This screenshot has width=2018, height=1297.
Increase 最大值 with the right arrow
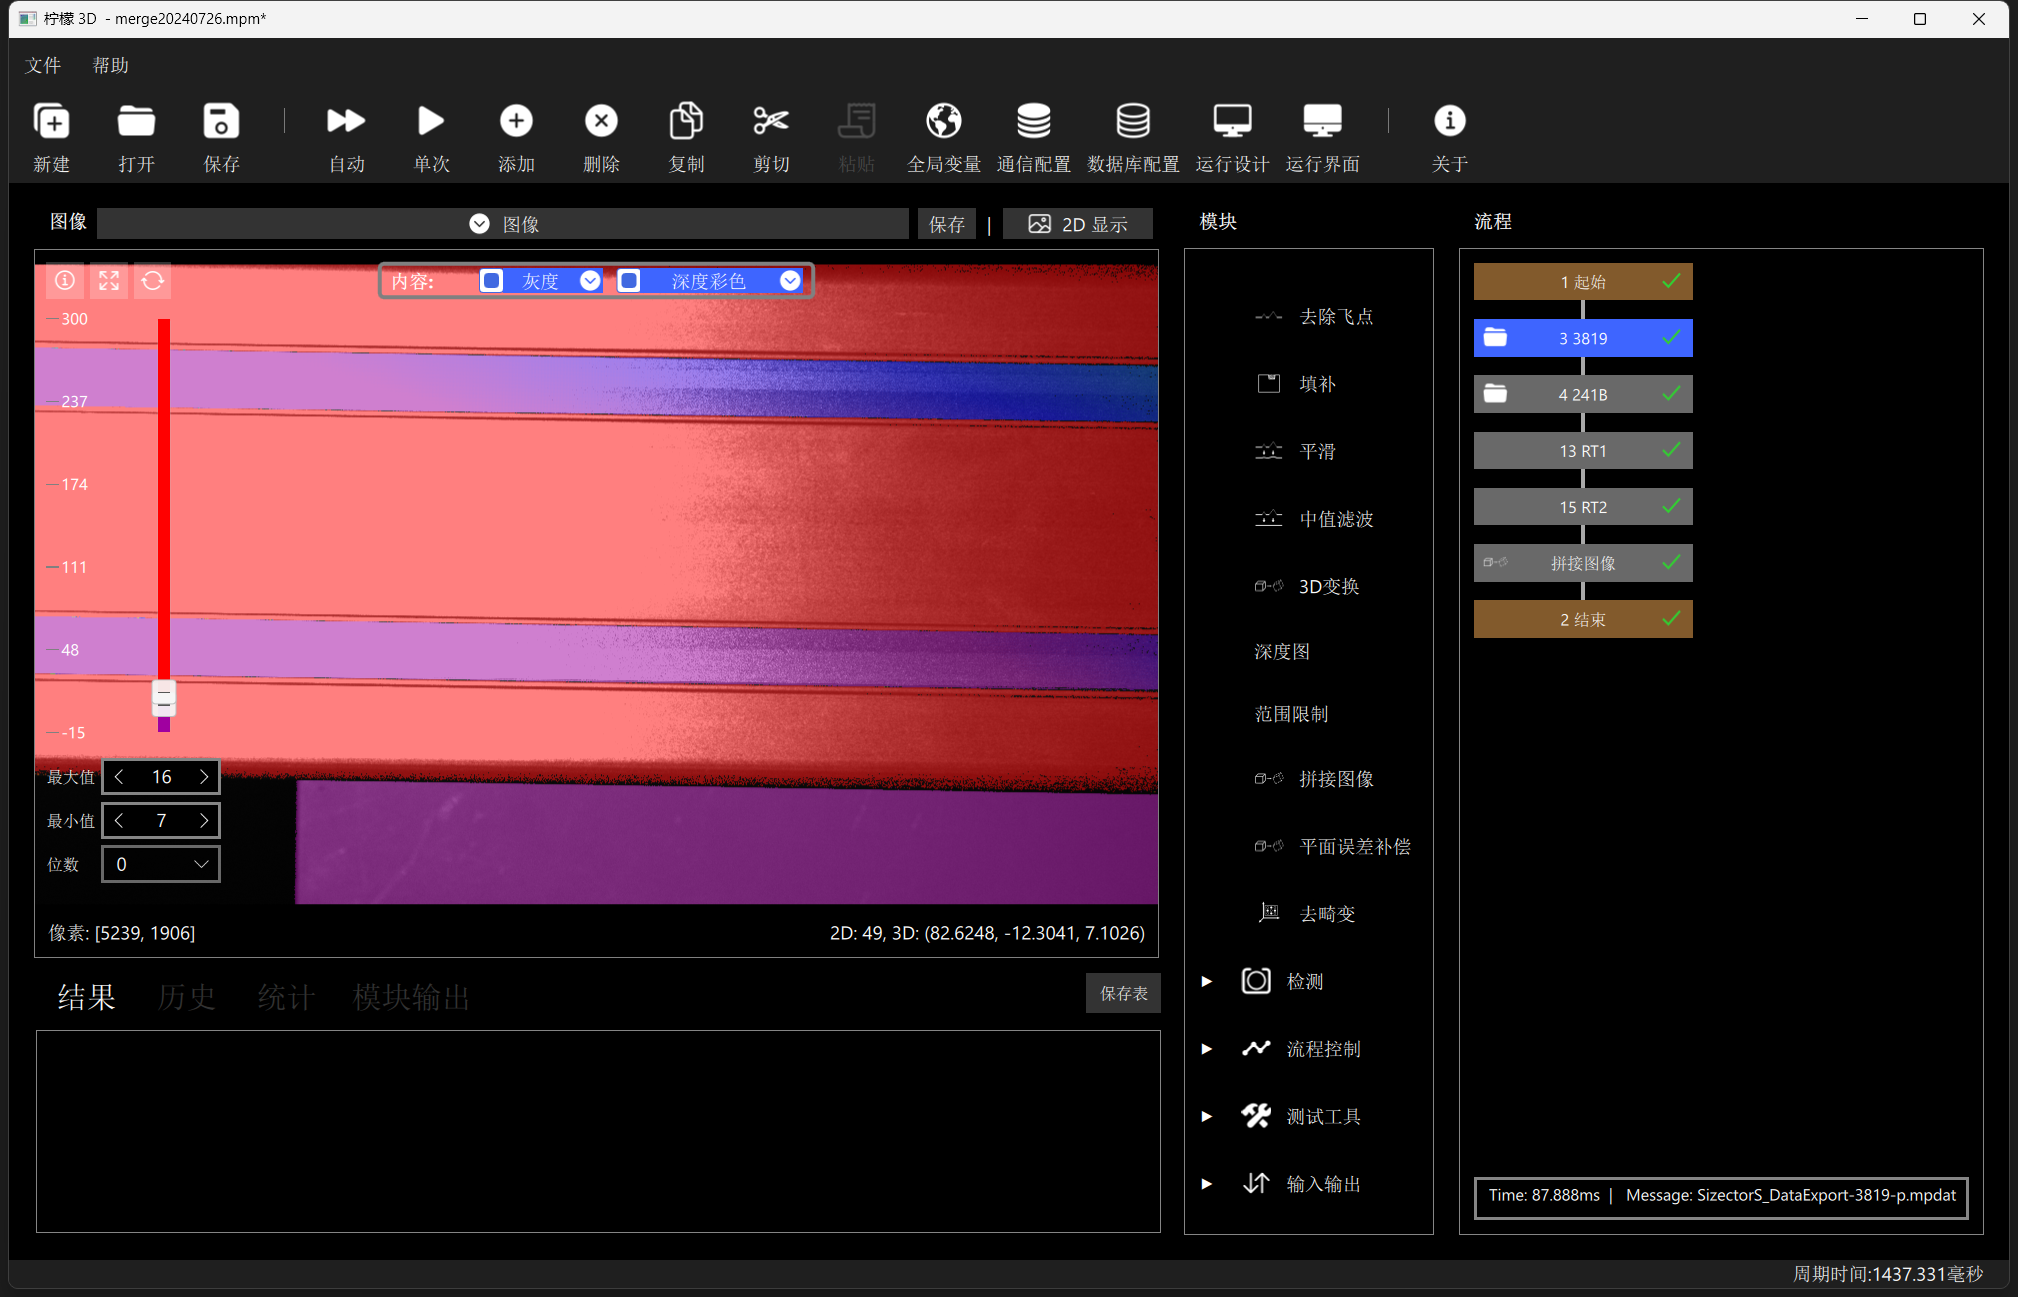204,777
